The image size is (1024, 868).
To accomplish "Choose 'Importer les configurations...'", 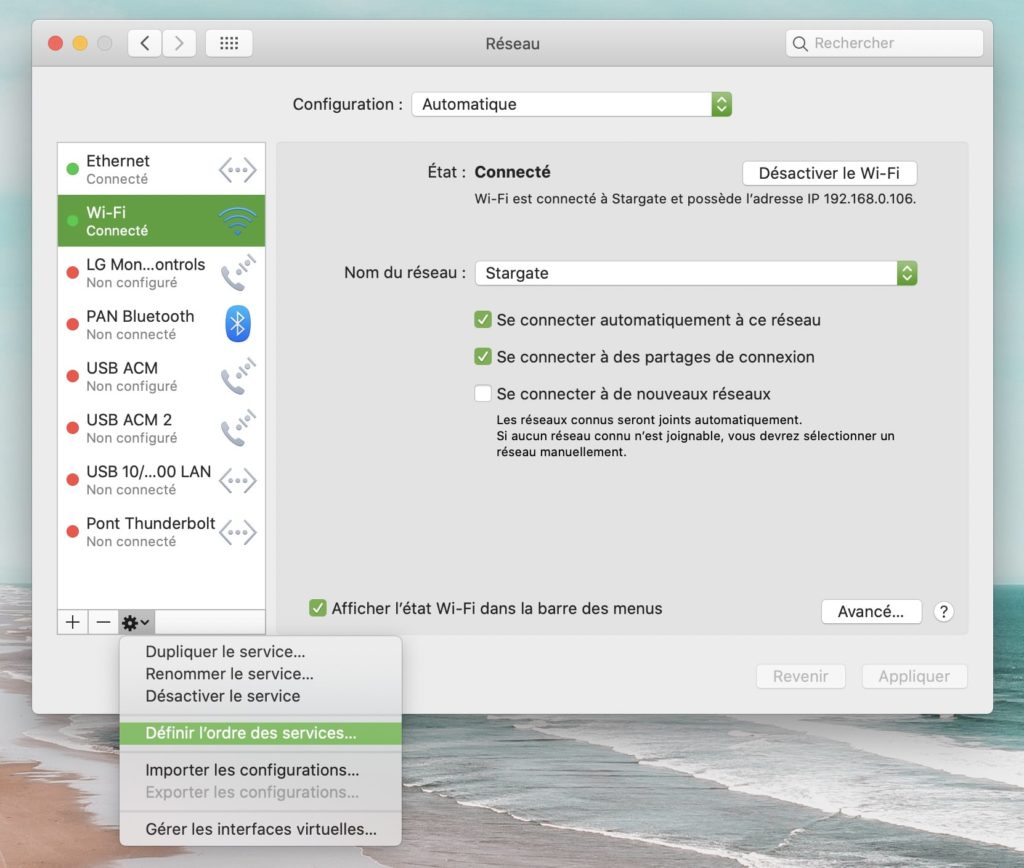I will pos(261,770).
